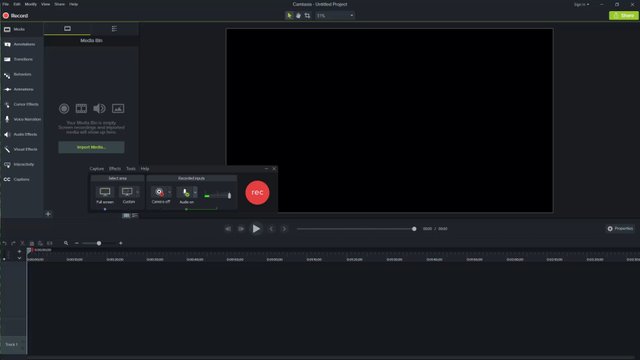Open the main window Help menu

73,4
